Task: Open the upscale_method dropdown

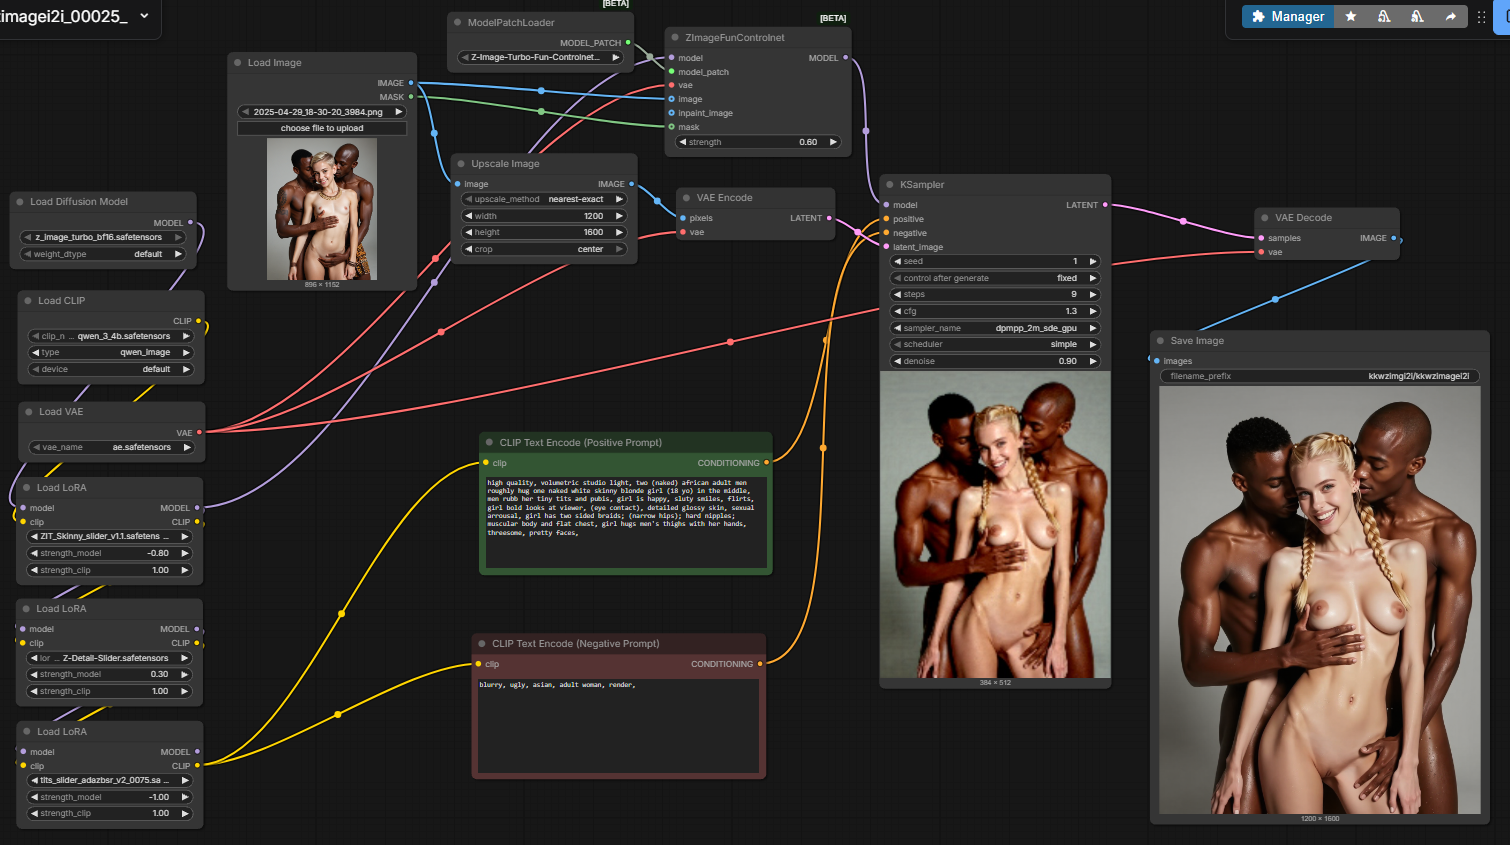Action: [544, 199]
